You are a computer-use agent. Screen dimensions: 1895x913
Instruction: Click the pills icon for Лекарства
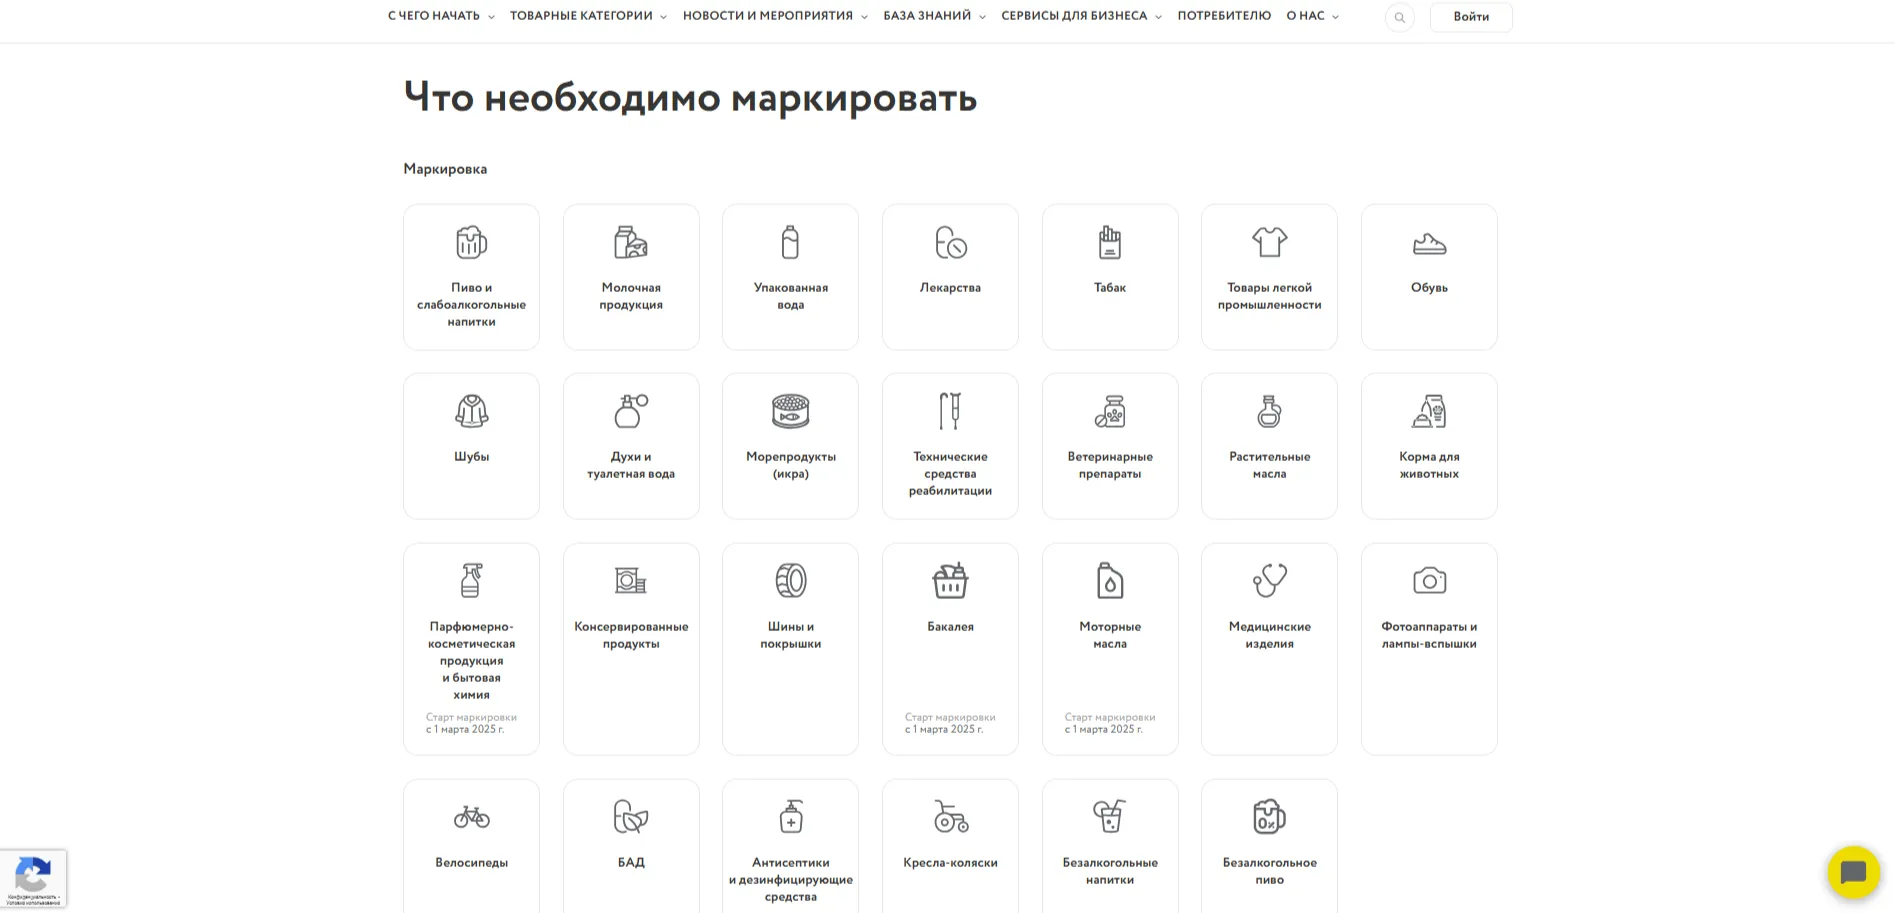[x=950, y=242]
